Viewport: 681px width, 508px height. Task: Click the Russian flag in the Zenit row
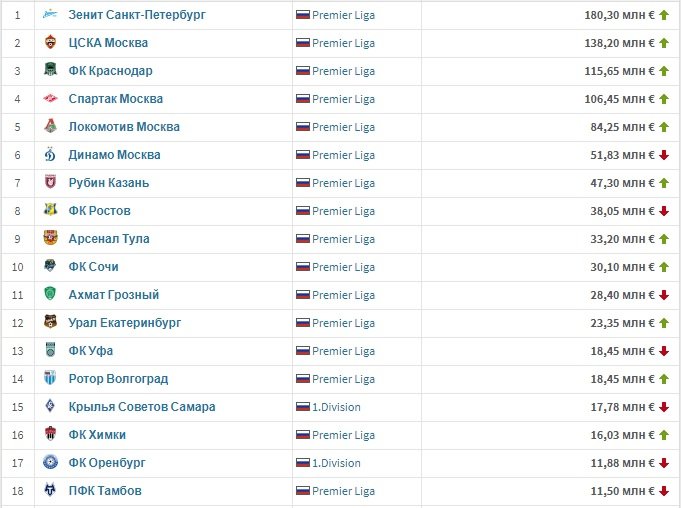coord(303,15)
